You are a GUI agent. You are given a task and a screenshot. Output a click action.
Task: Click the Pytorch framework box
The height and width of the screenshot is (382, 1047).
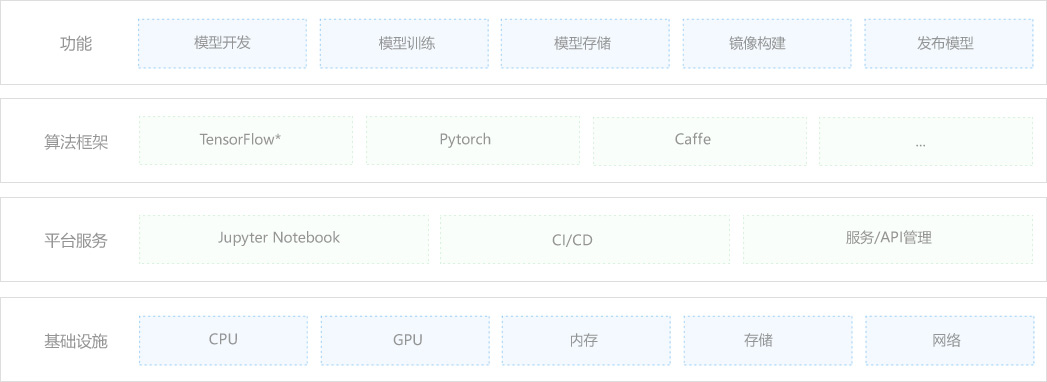coord(473,141)
